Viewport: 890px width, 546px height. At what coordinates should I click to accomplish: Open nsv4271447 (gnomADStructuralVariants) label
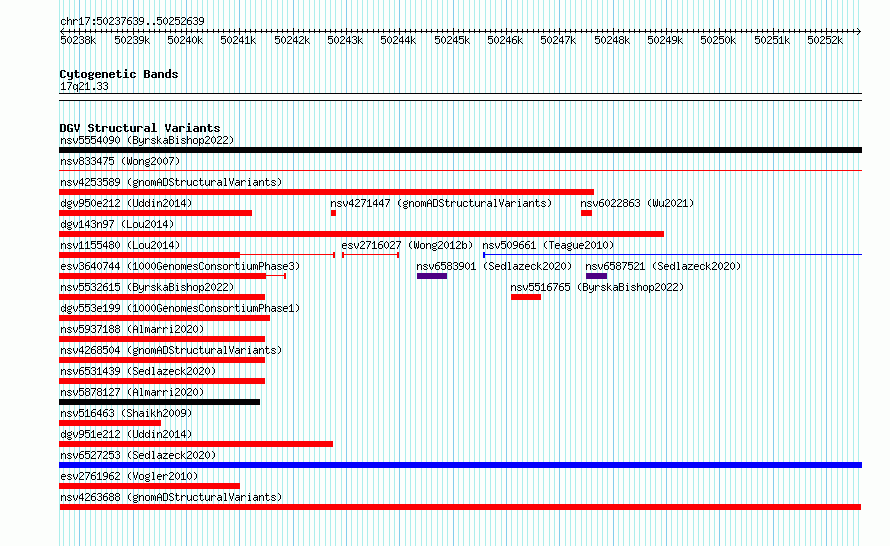coord(441,203)
